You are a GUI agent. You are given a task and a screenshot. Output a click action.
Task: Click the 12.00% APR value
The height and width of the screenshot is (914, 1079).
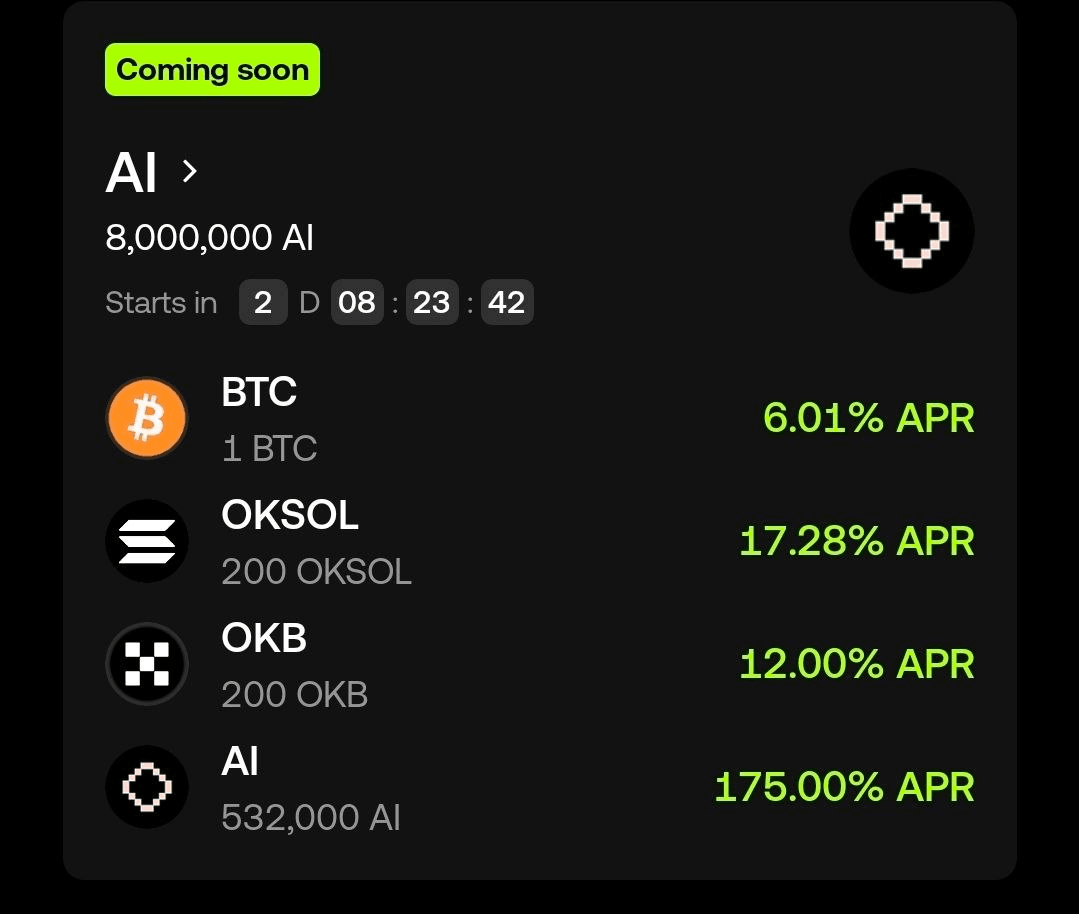coord(857,663)
